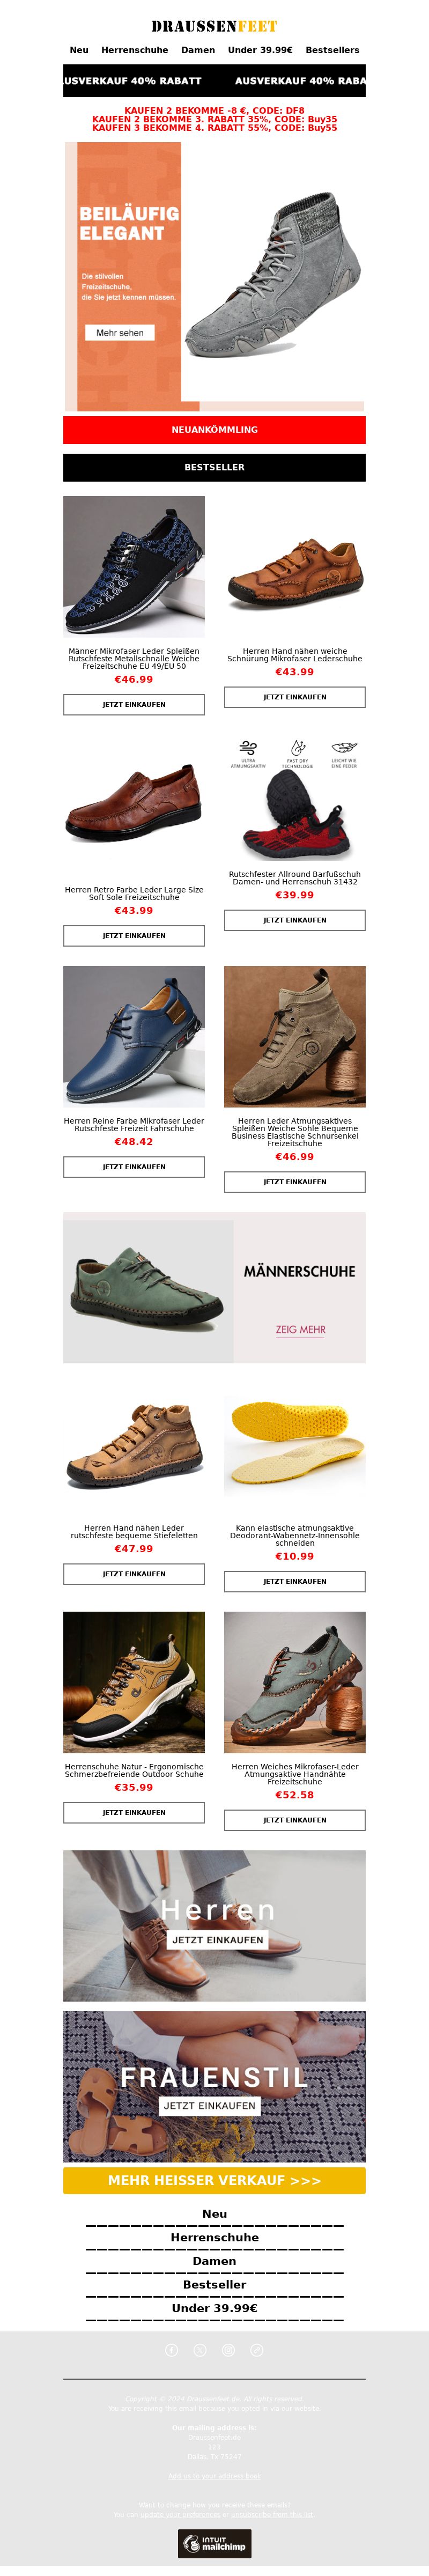Open the Bestsellers header menu link
The image size is (429, 2576).
tap(332, 50)
